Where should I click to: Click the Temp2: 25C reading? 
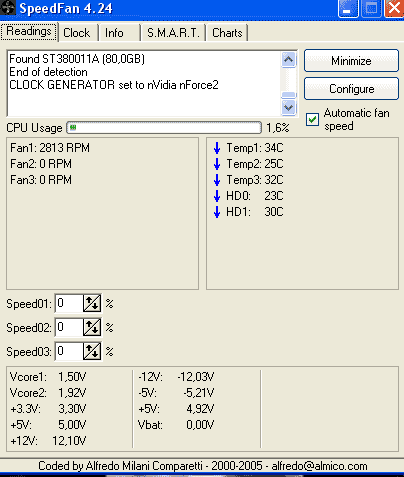[x=255, y=164]
